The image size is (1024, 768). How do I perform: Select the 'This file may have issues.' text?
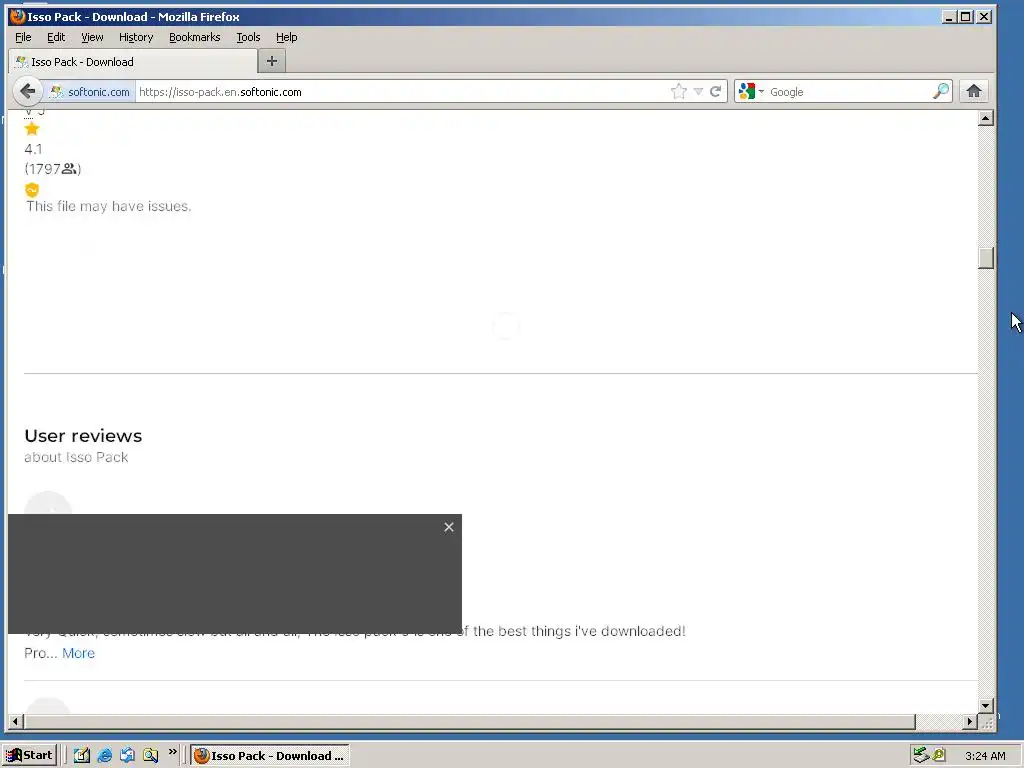tap(108, 206)
